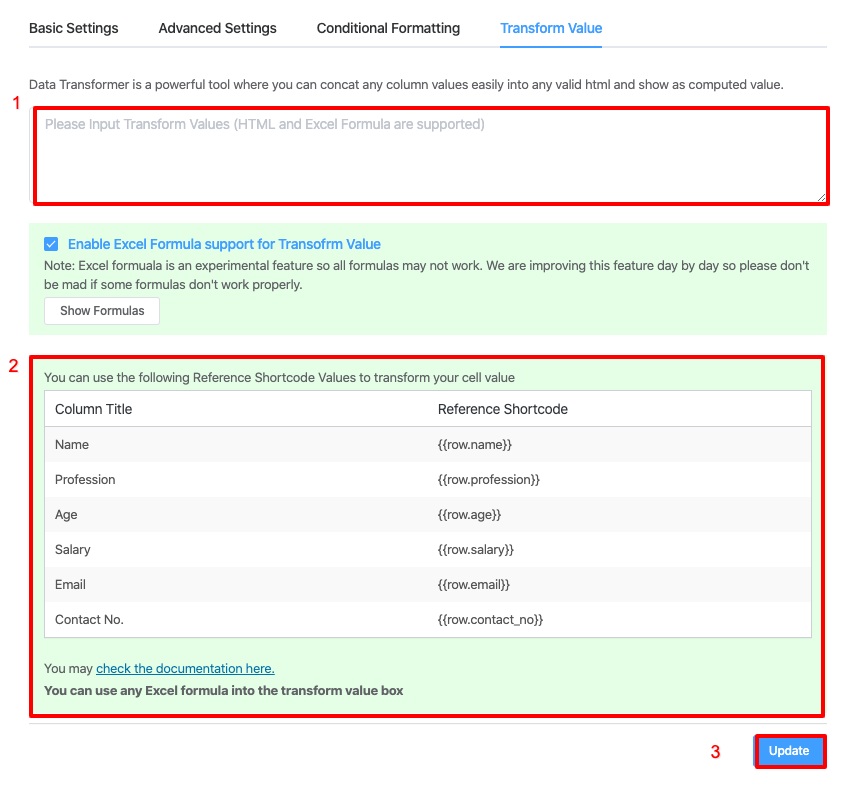The image size is (856, 796).
Task: Go to the Conditional Formatting tab
Action: [388, 28]
